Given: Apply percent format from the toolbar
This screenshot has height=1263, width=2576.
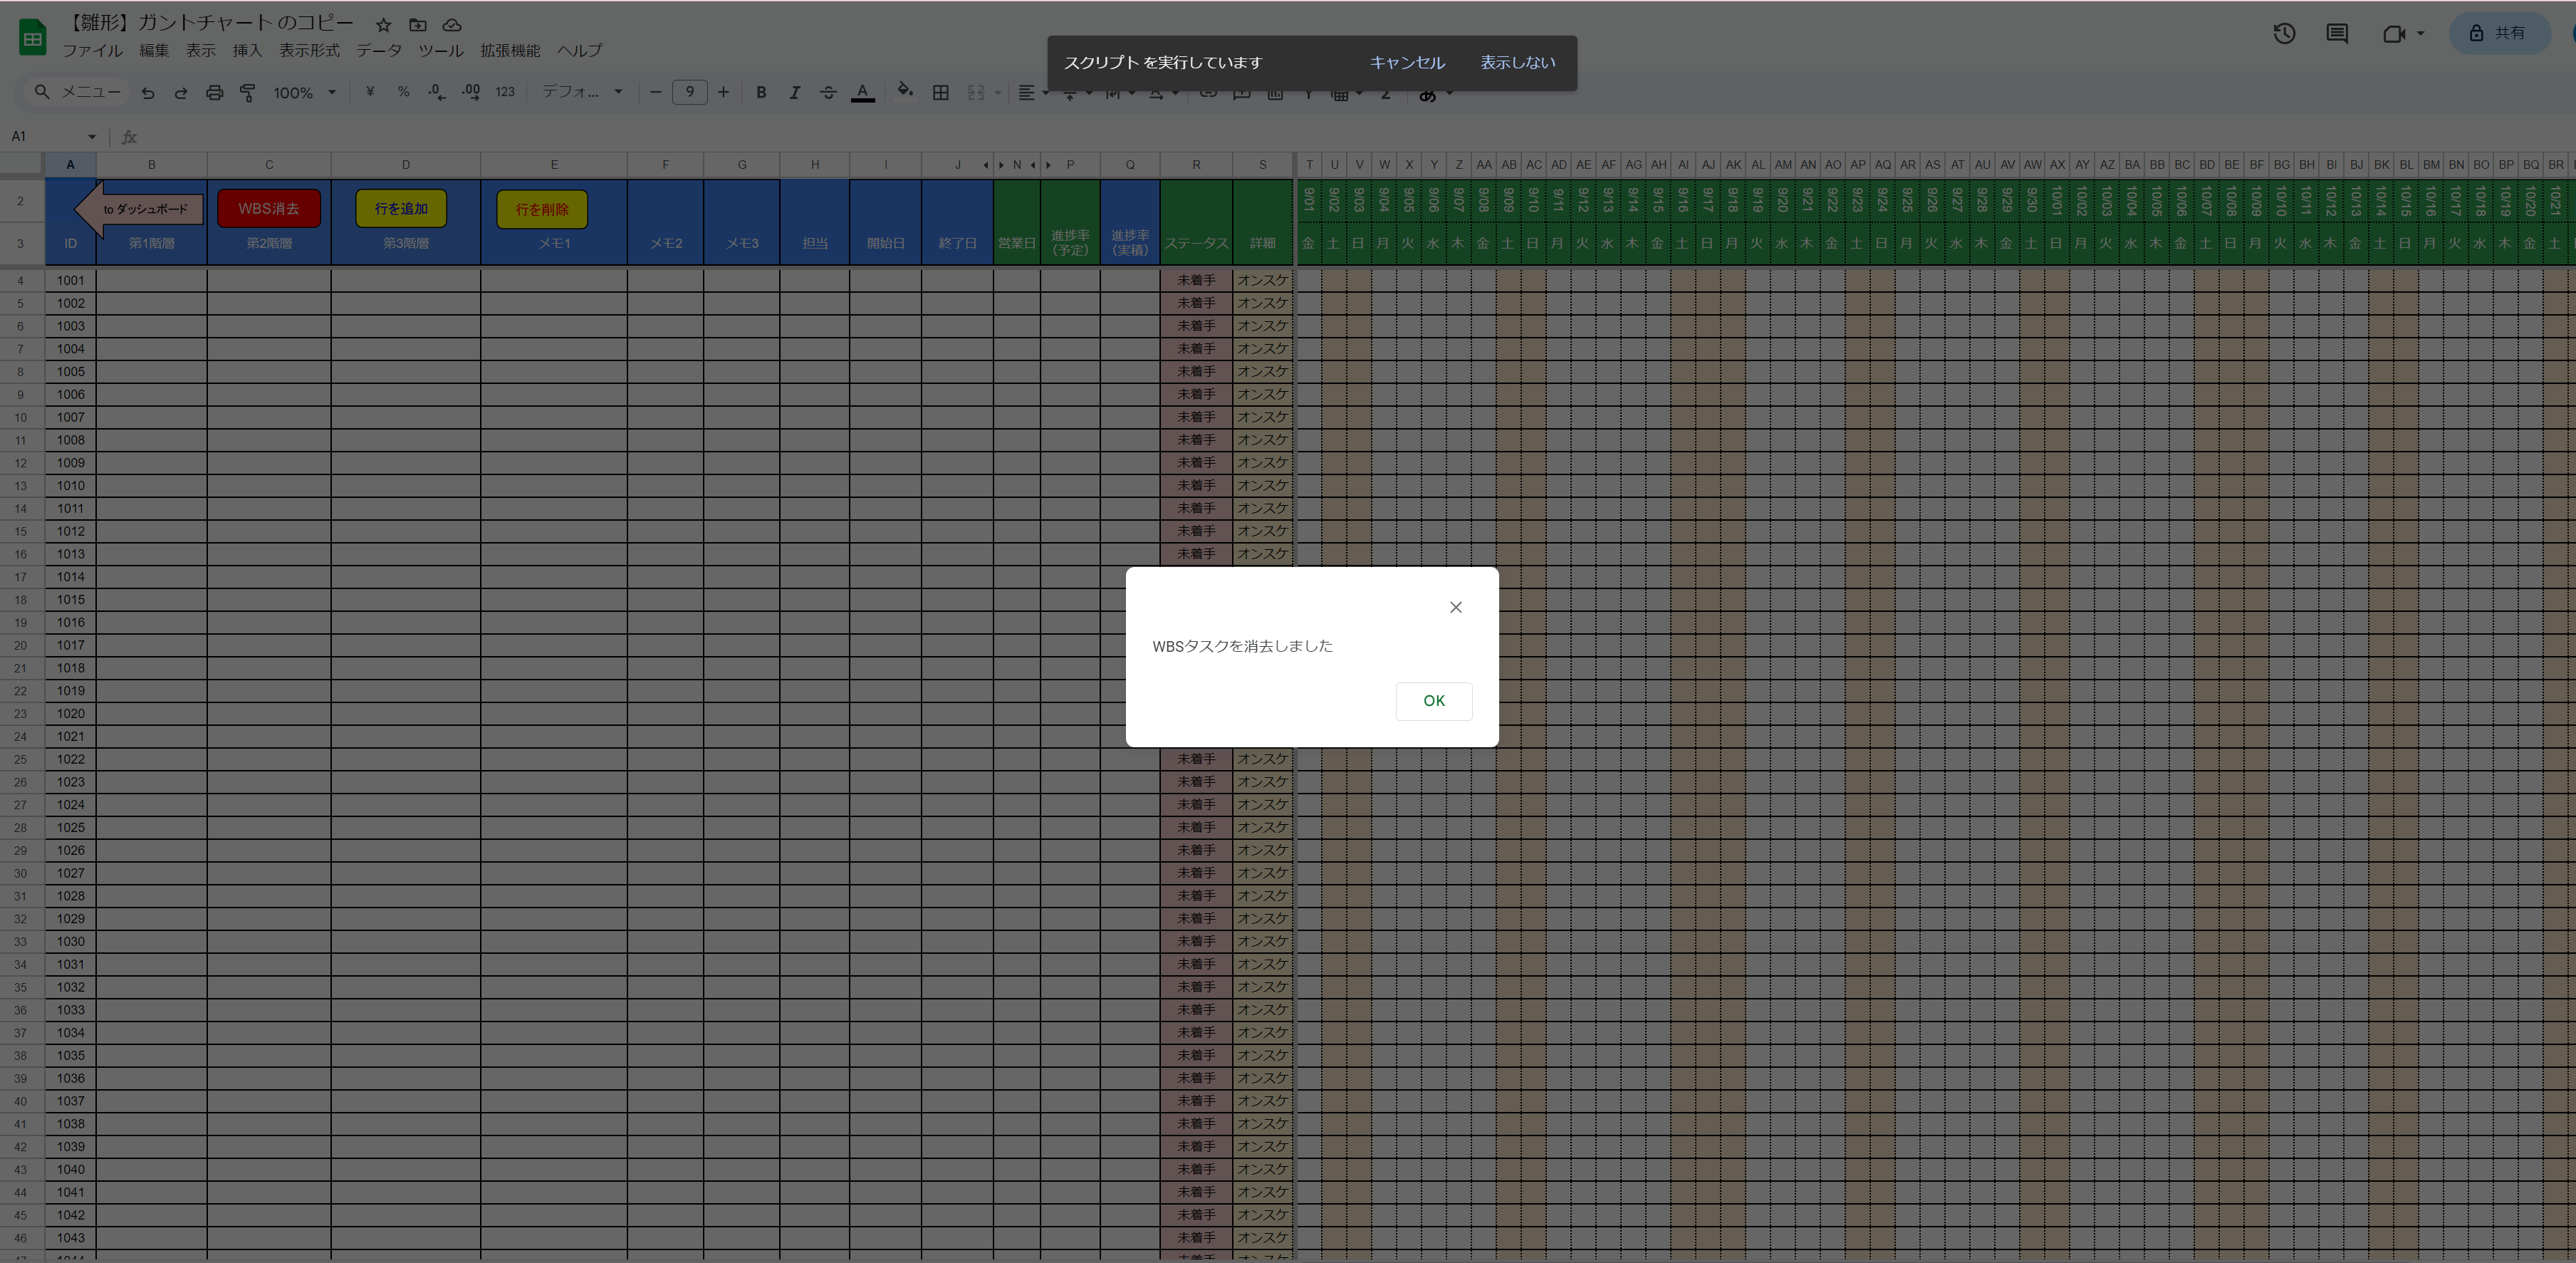Looking at the screenshot, I should 404,92.
